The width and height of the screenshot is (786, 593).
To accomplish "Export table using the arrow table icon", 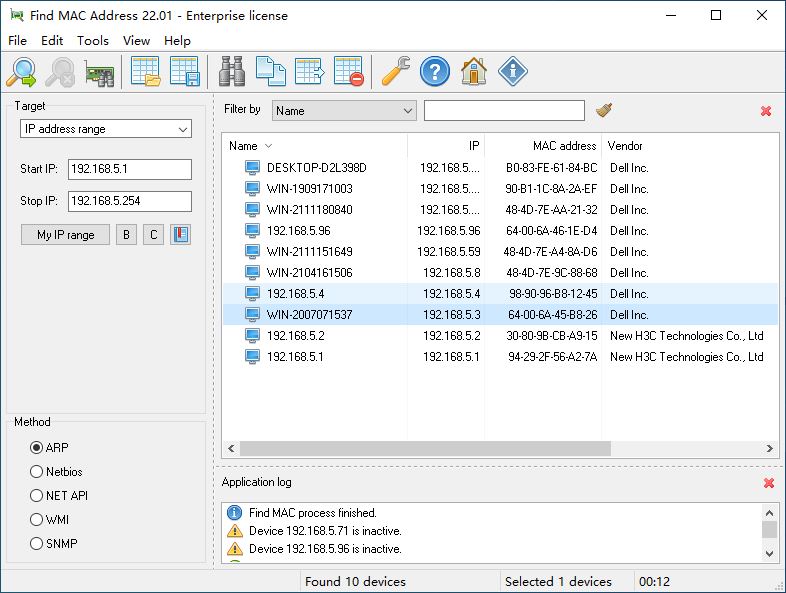I will 310,72.
